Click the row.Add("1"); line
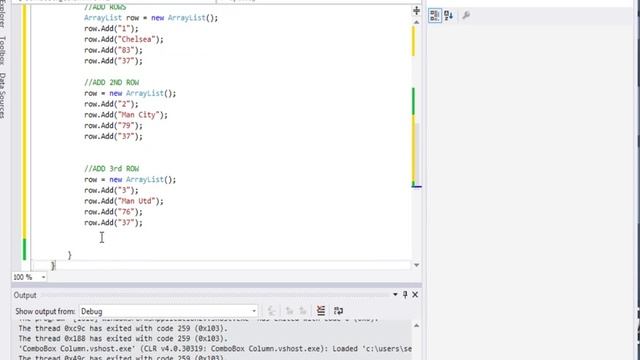The image size is (640, 360). coord(111,29)
